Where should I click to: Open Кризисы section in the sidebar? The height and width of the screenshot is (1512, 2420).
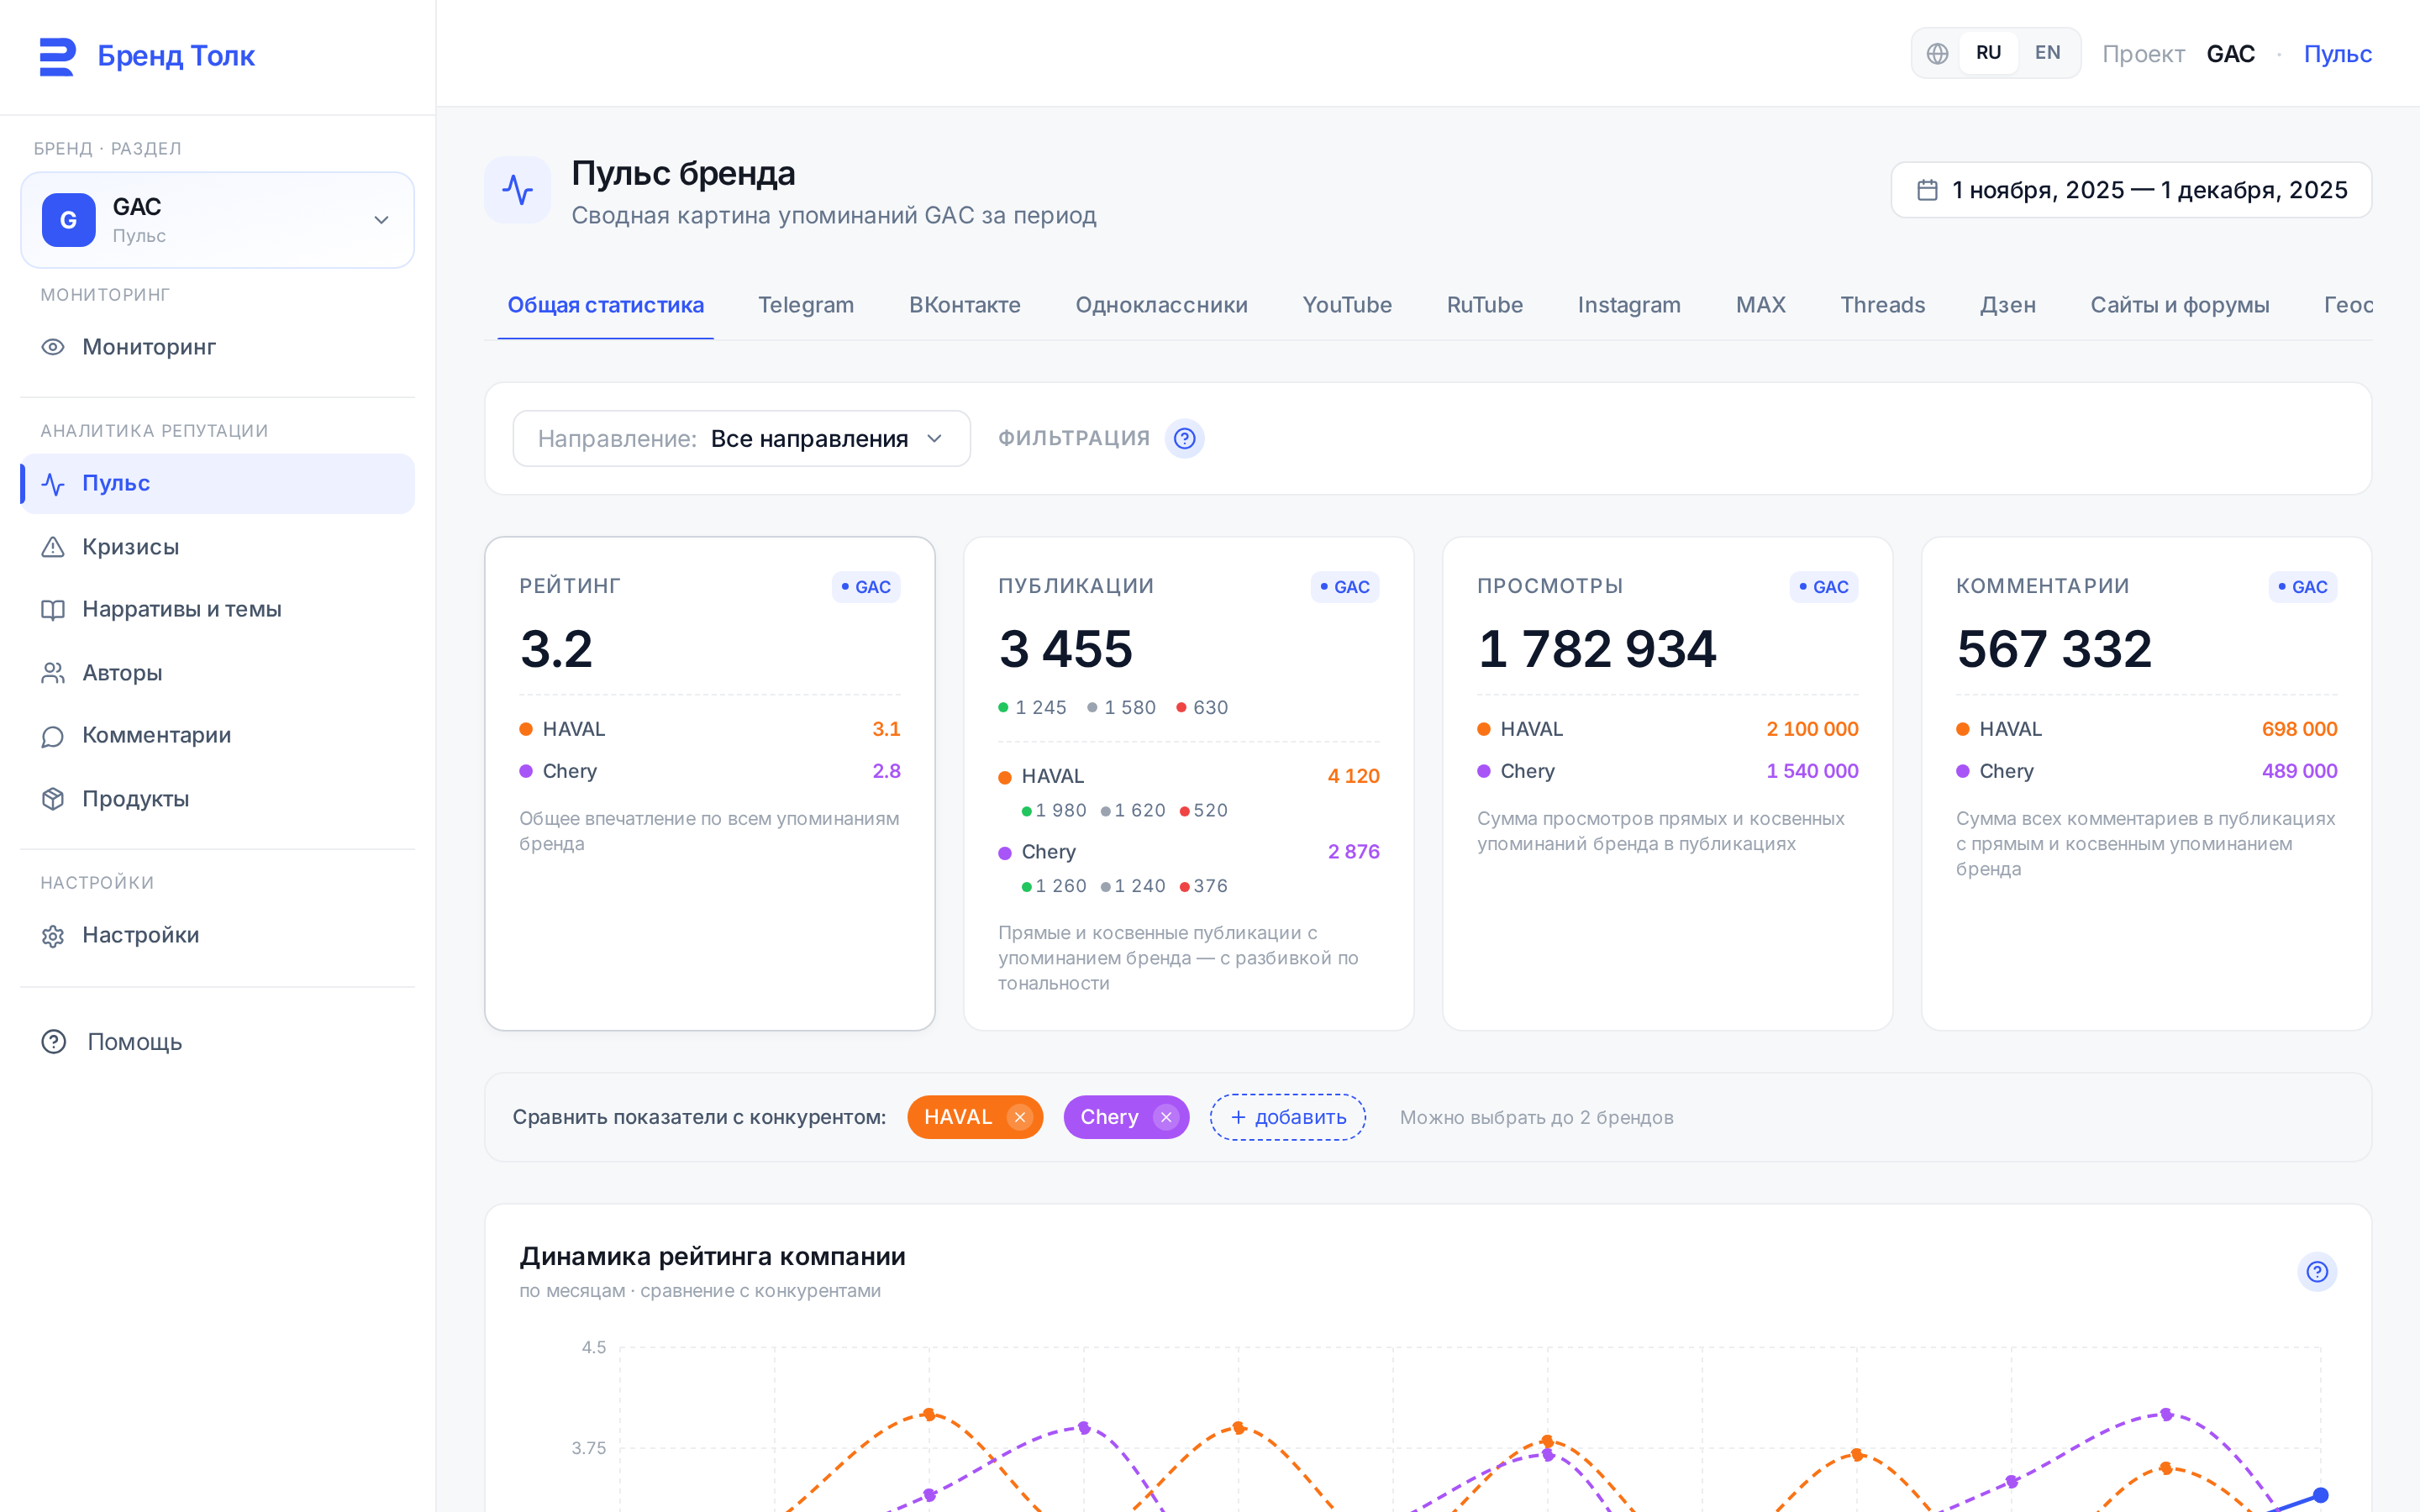[x=217, y=547]
